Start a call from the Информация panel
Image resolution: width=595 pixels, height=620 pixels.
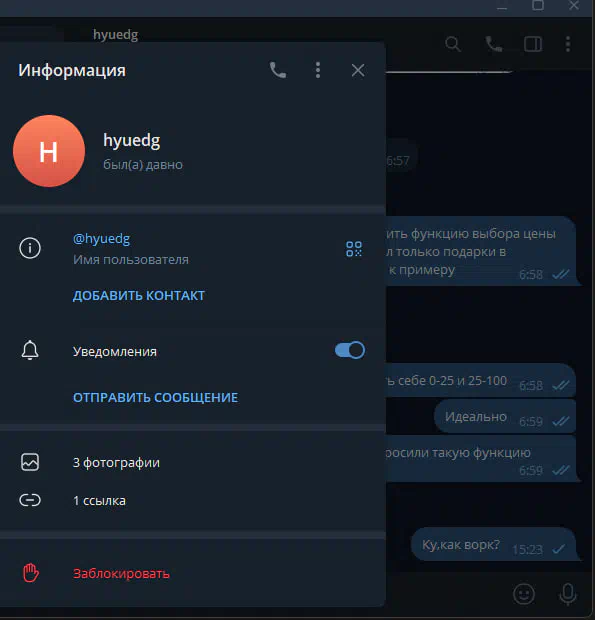278,70
